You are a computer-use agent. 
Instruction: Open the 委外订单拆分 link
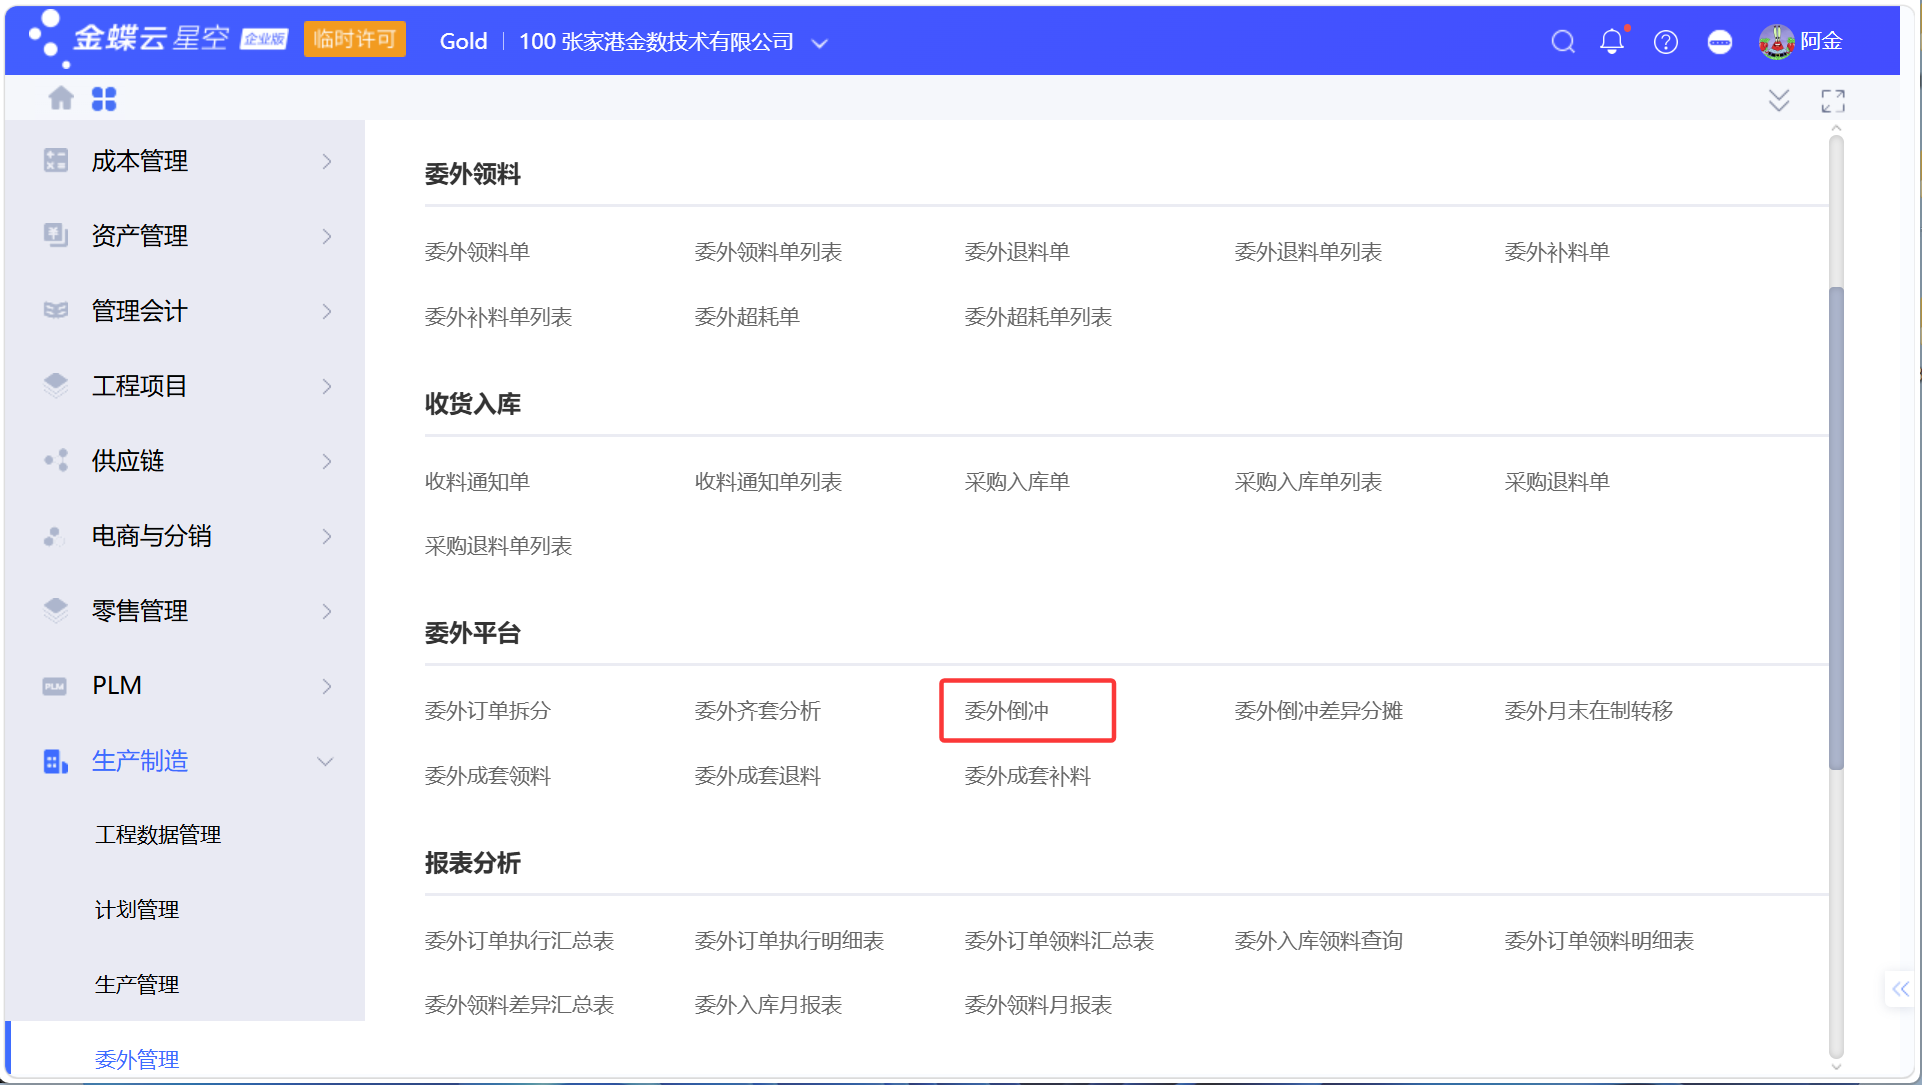click(x=487, y=710)
